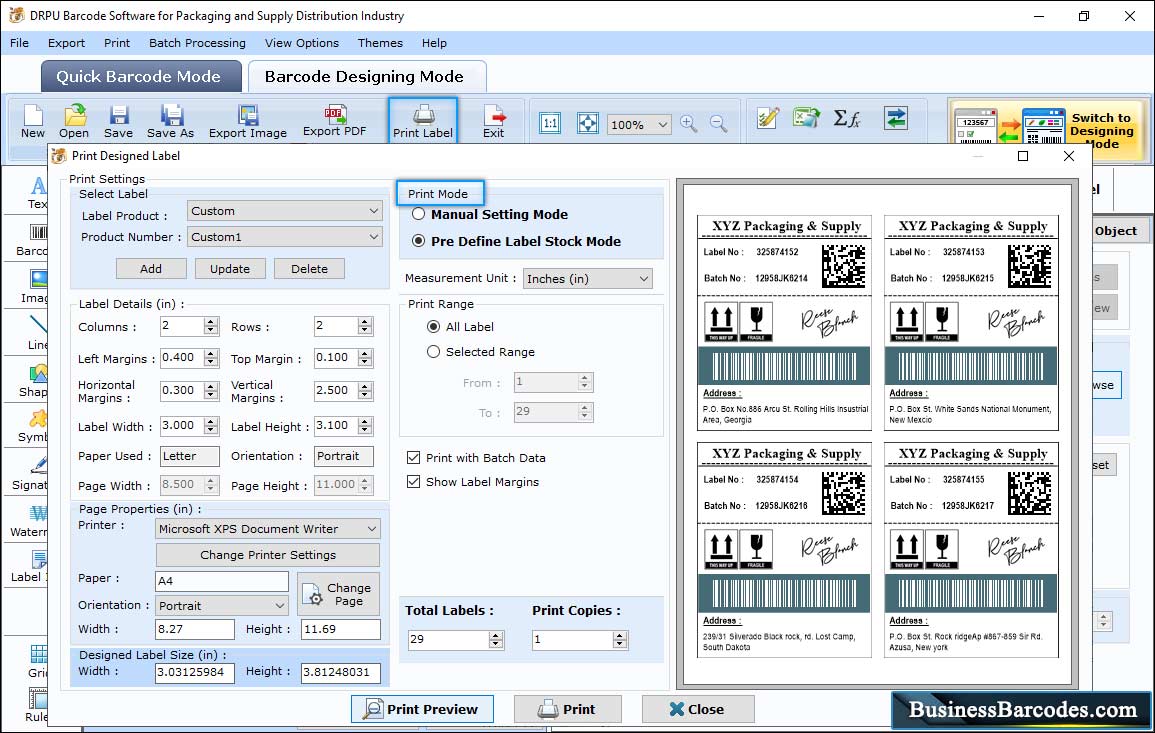Select the Watermark tool in sidebar
1155x733 pixels.
click(32, 522)
